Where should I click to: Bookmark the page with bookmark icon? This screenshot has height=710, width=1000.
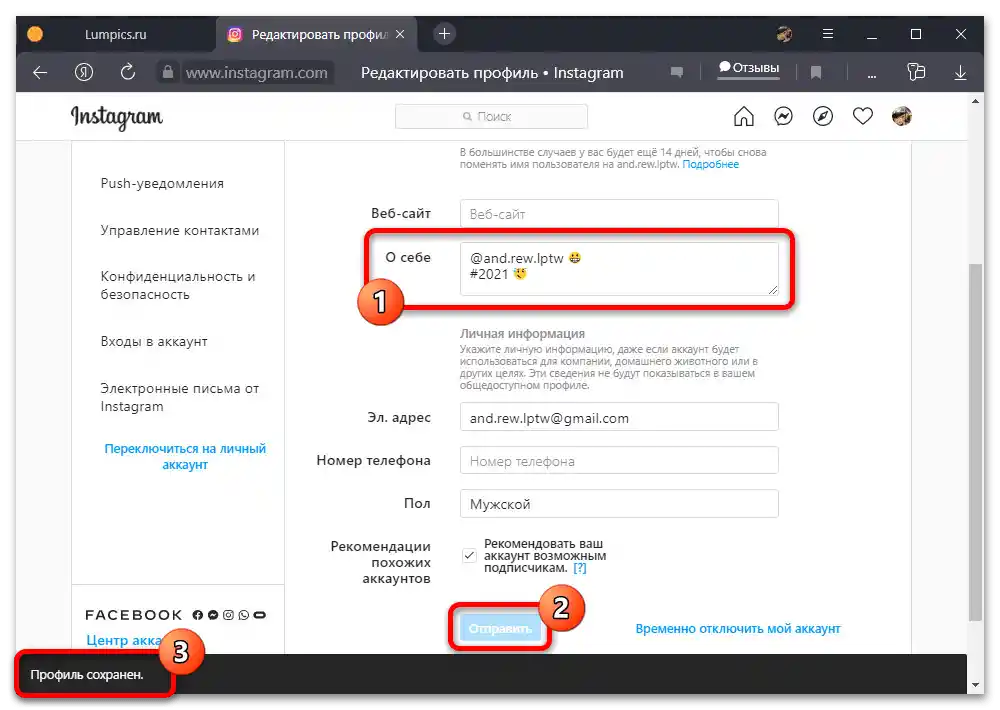[x=816, y=73]
